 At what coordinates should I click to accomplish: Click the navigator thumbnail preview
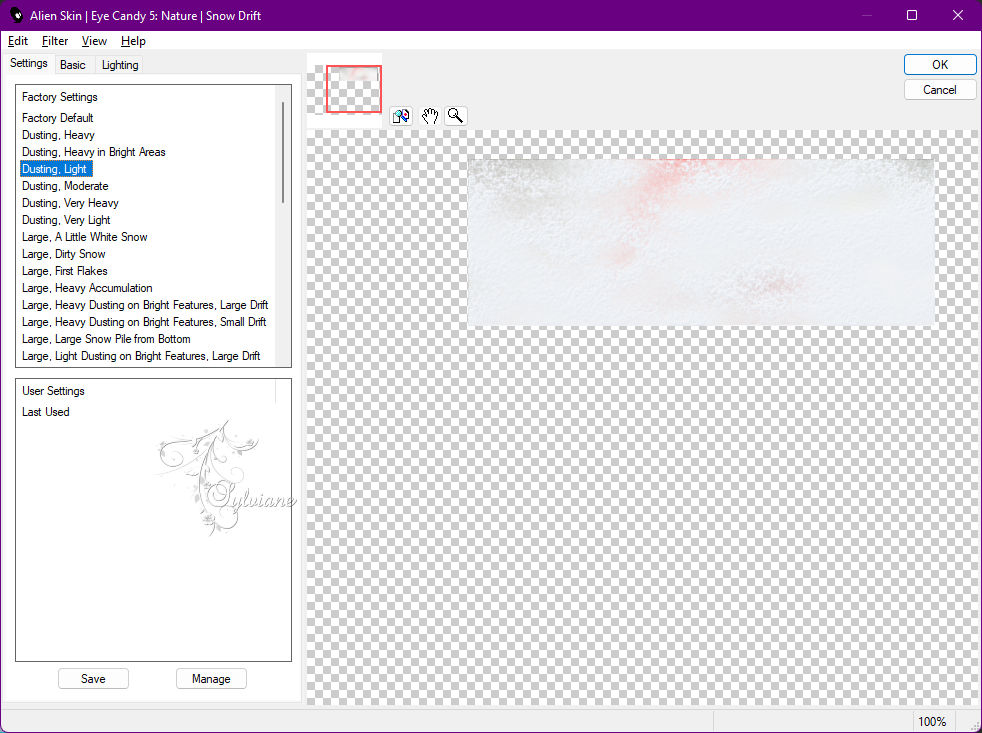[344, 89]
